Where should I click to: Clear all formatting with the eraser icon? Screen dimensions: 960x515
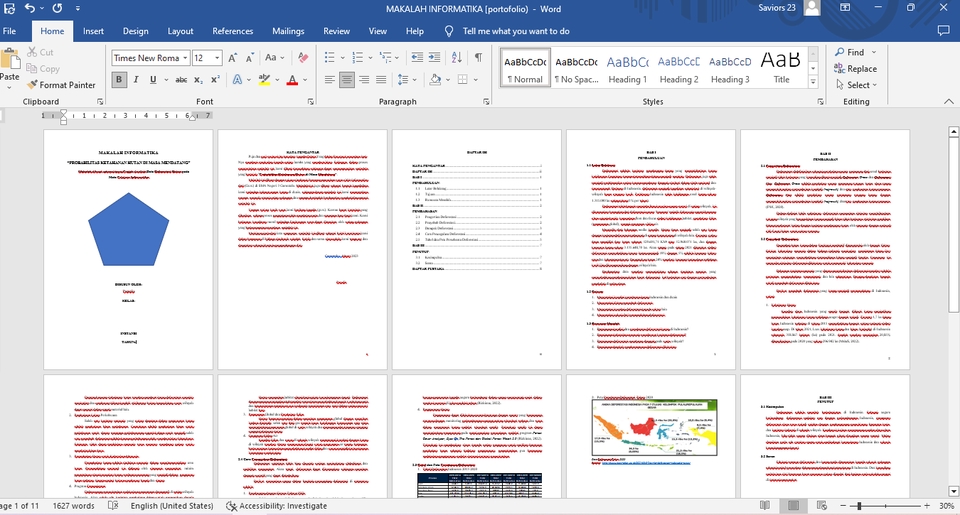(303, 58)
